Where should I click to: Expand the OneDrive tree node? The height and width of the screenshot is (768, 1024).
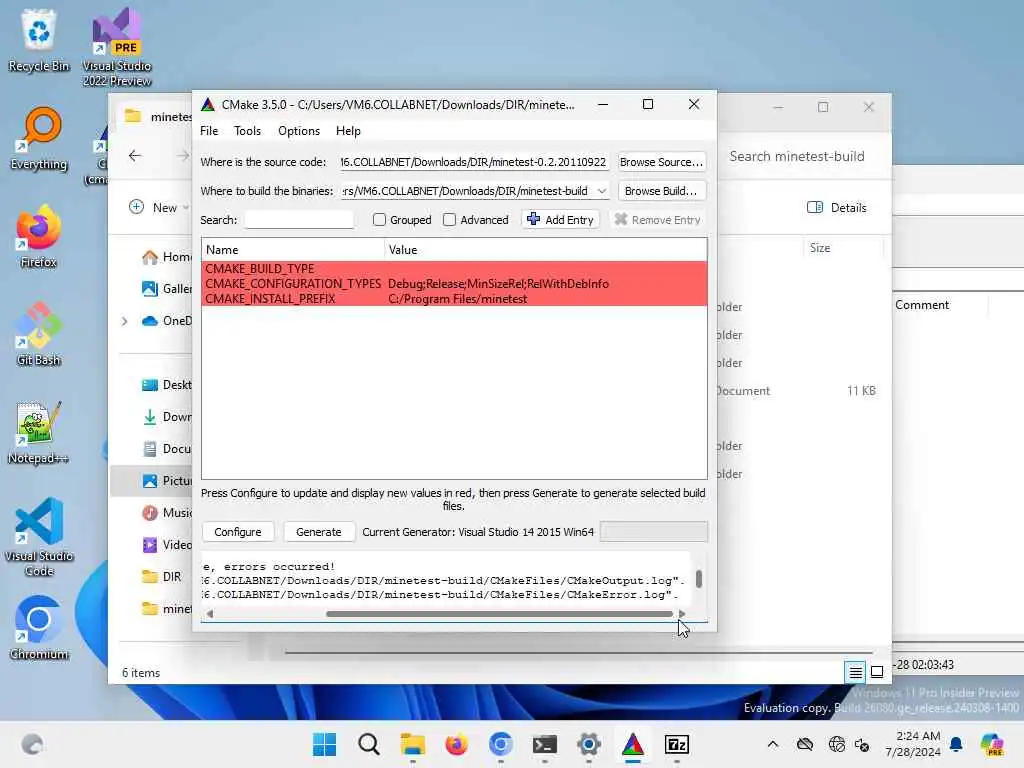pyautogui.click(x=124, y=321)
